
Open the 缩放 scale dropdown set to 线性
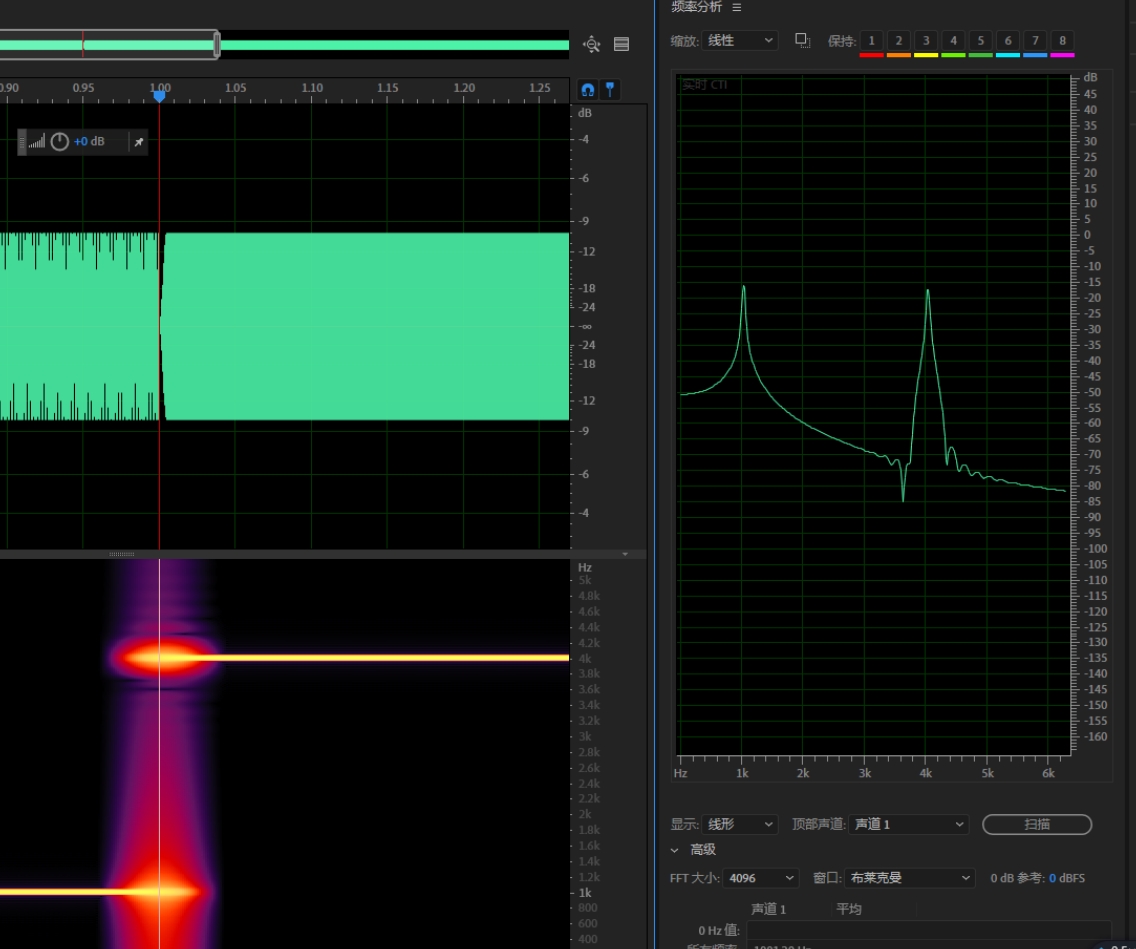(x=740, y=40)
